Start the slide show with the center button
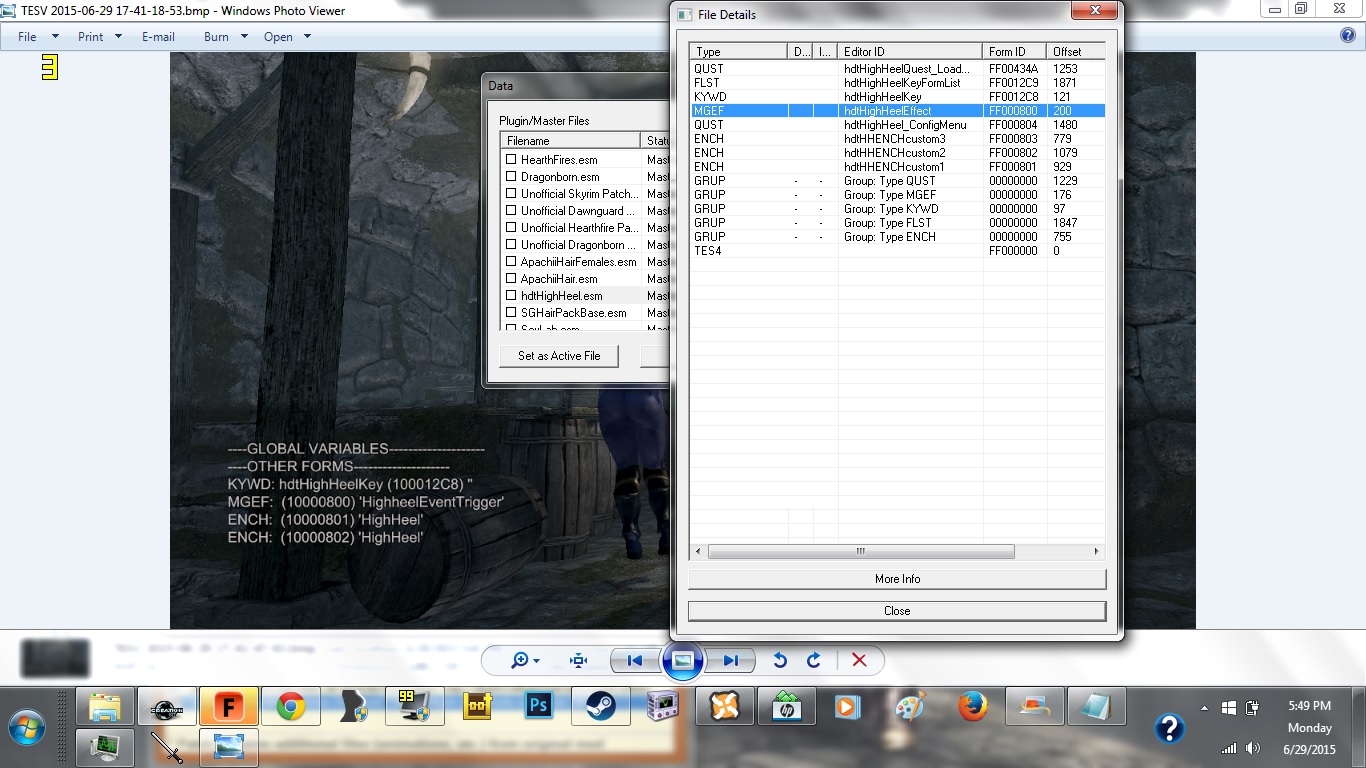 click(x=683, y=660)
